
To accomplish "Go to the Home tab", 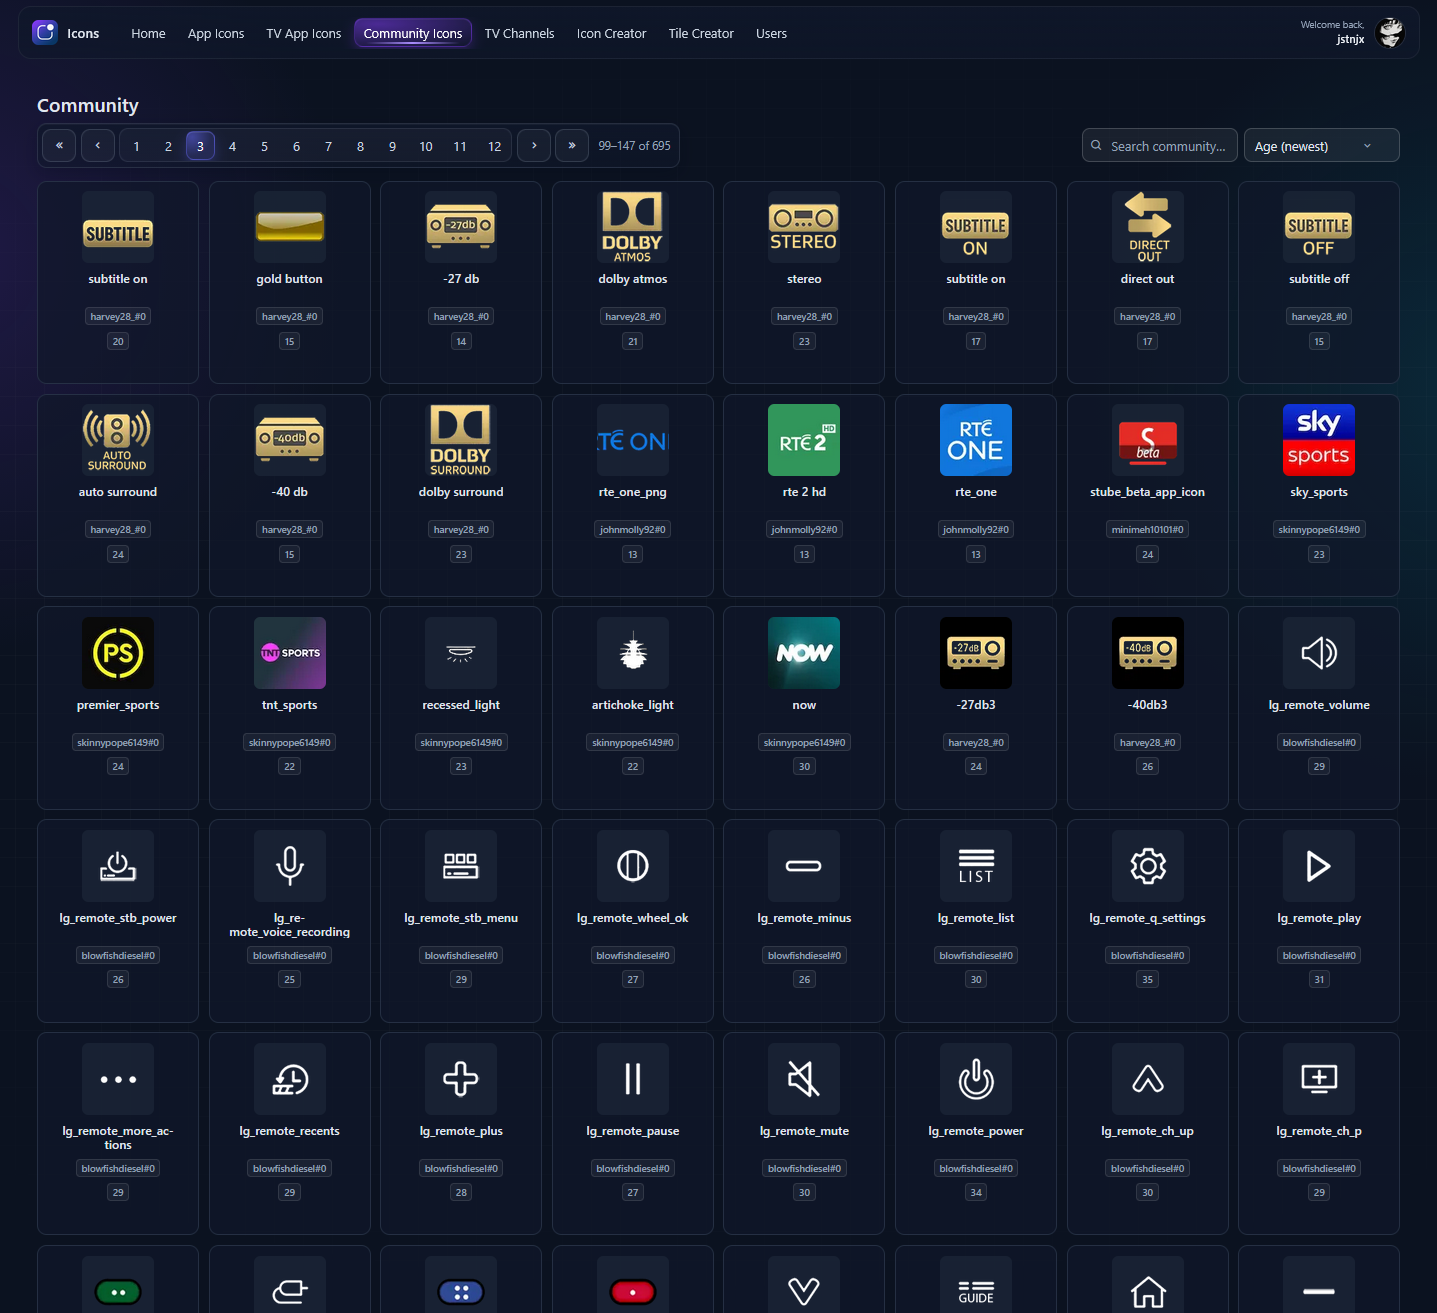I will [x=148, y=33].
